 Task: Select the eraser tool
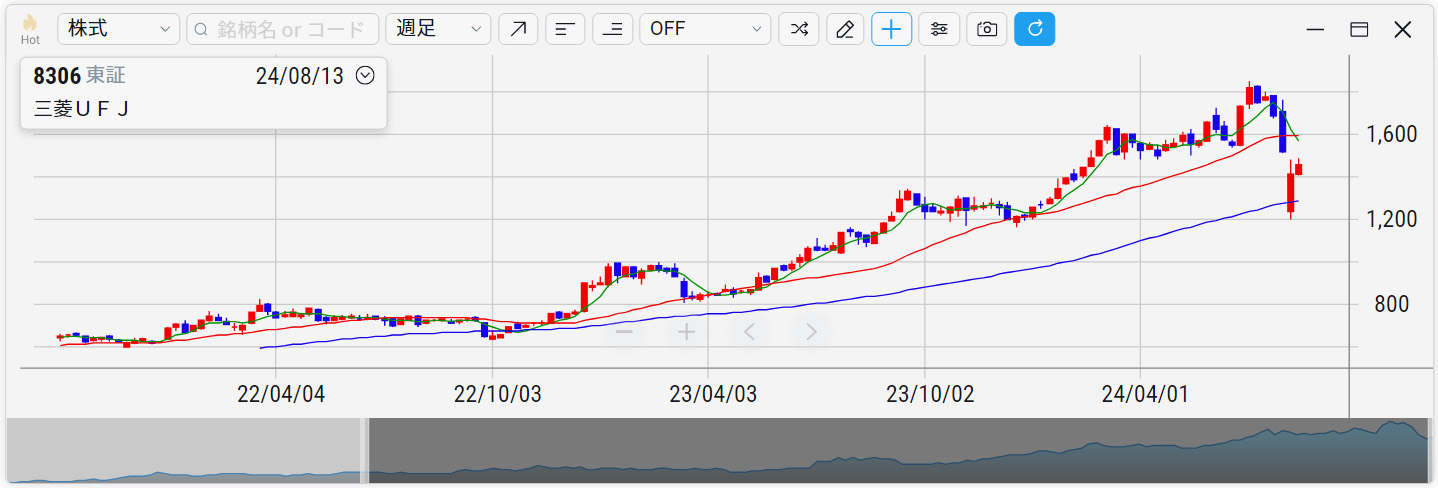[x=845, y=29]
